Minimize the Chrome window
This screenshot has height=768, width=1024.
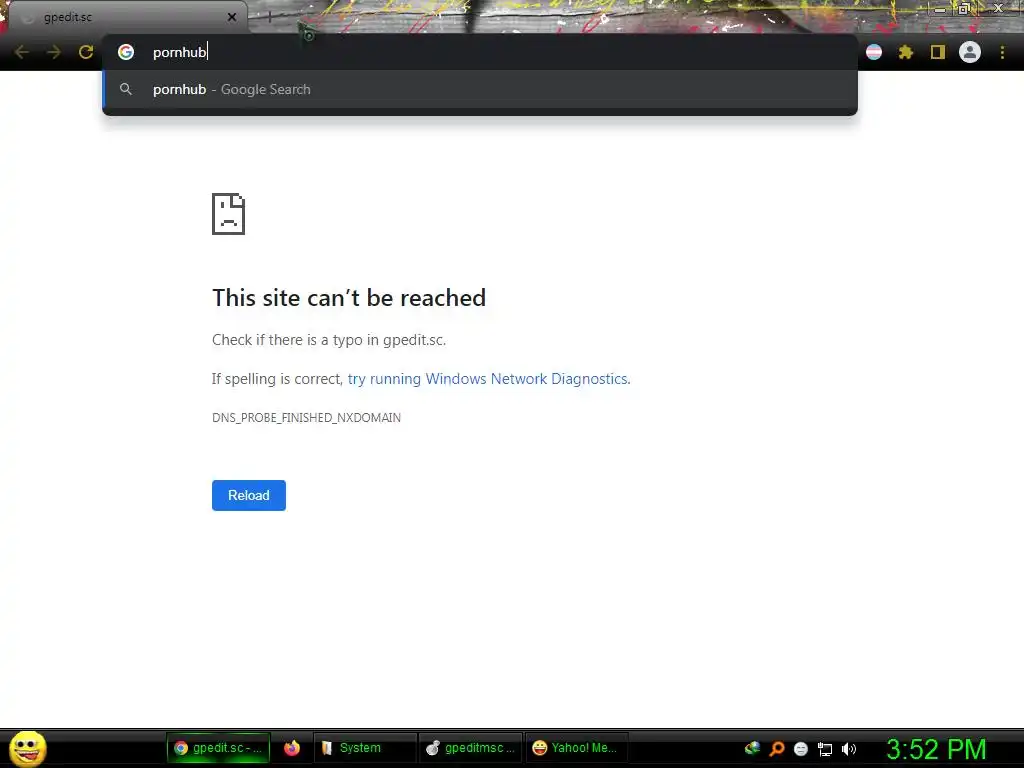pos(939,9)
